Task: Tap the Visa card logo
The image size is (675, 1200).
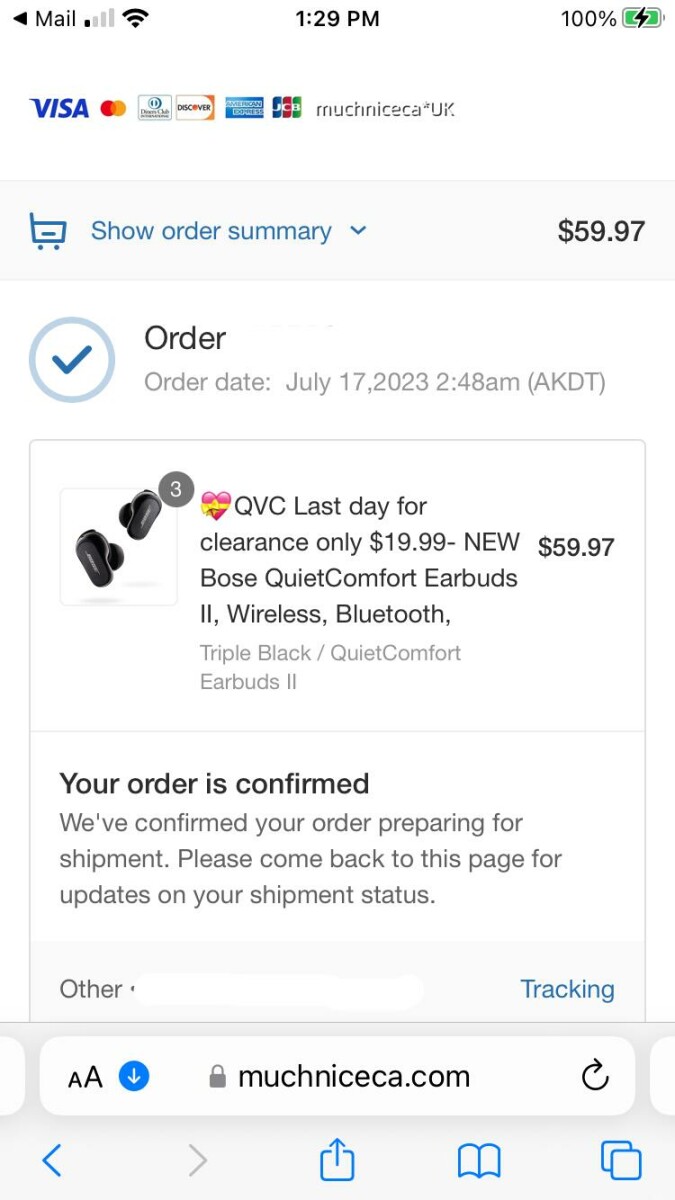Action: (x=59, y=108)
